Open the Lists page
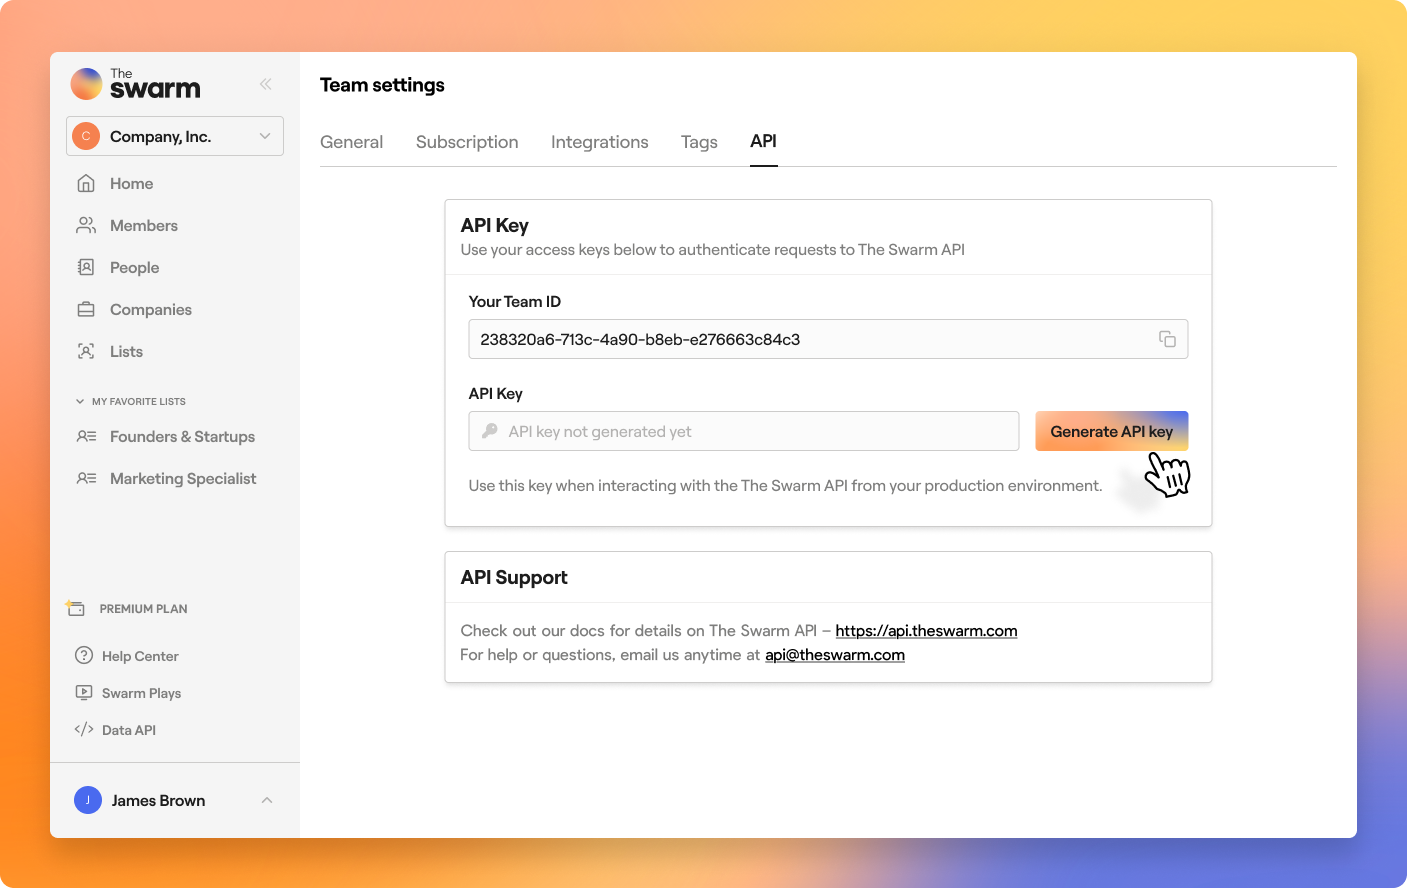Viewport: 1407px width, 888px height. (126, 352)
